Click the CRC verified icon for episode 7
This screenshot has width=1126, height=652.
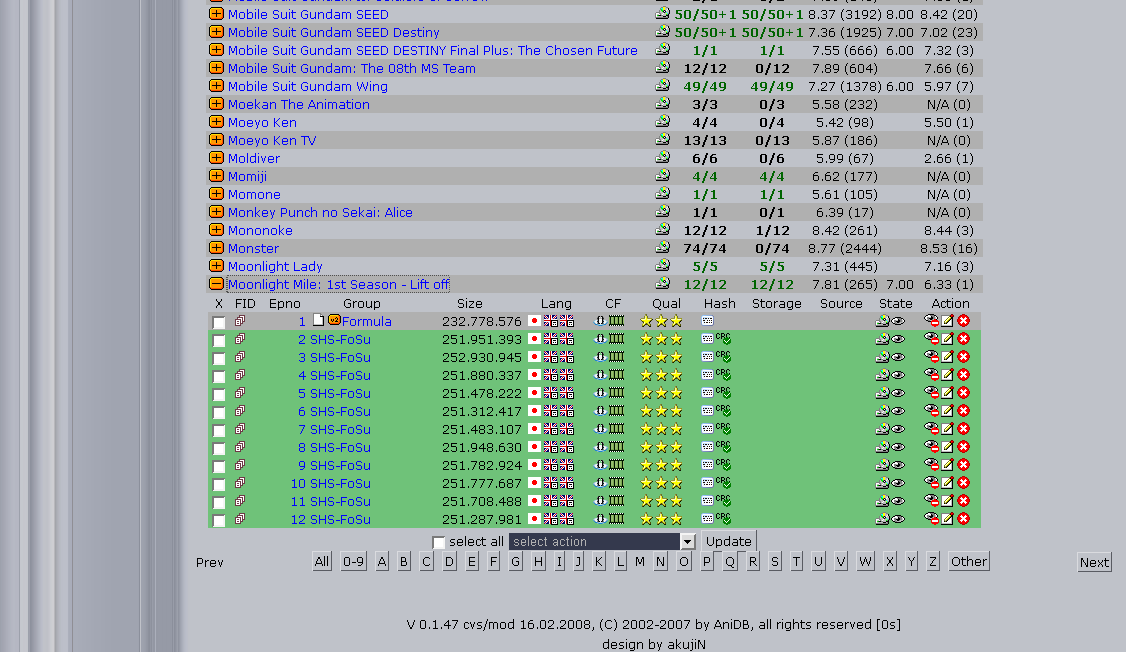(723, 429)
